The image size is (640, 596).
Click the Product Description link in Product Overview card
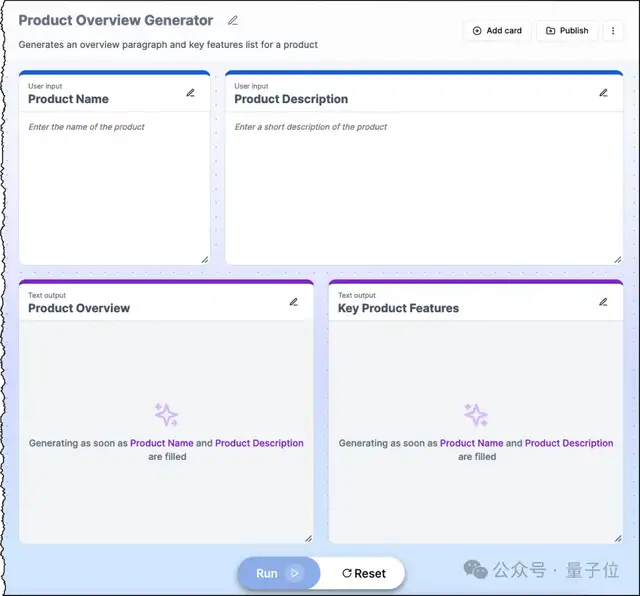click(x=259, y=443)
